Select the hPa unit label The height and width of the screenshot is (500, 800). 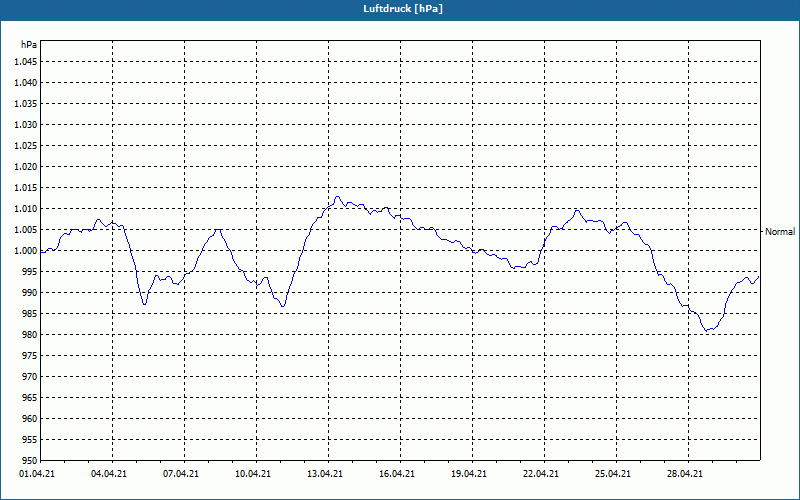point(29,45)
